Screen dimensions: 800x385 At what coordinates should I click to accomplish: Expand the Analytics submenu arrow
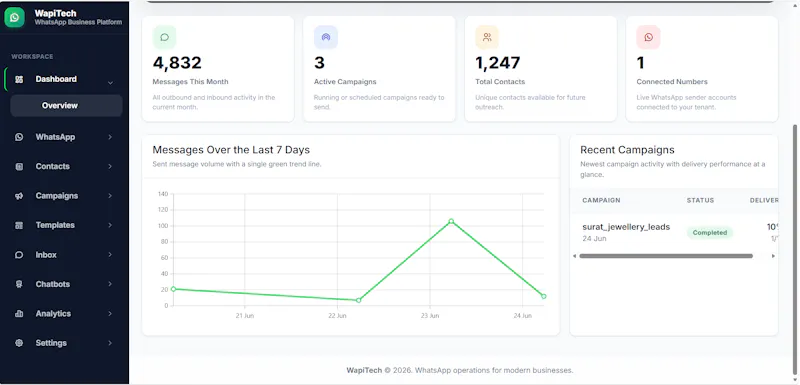tap(110, 314)
